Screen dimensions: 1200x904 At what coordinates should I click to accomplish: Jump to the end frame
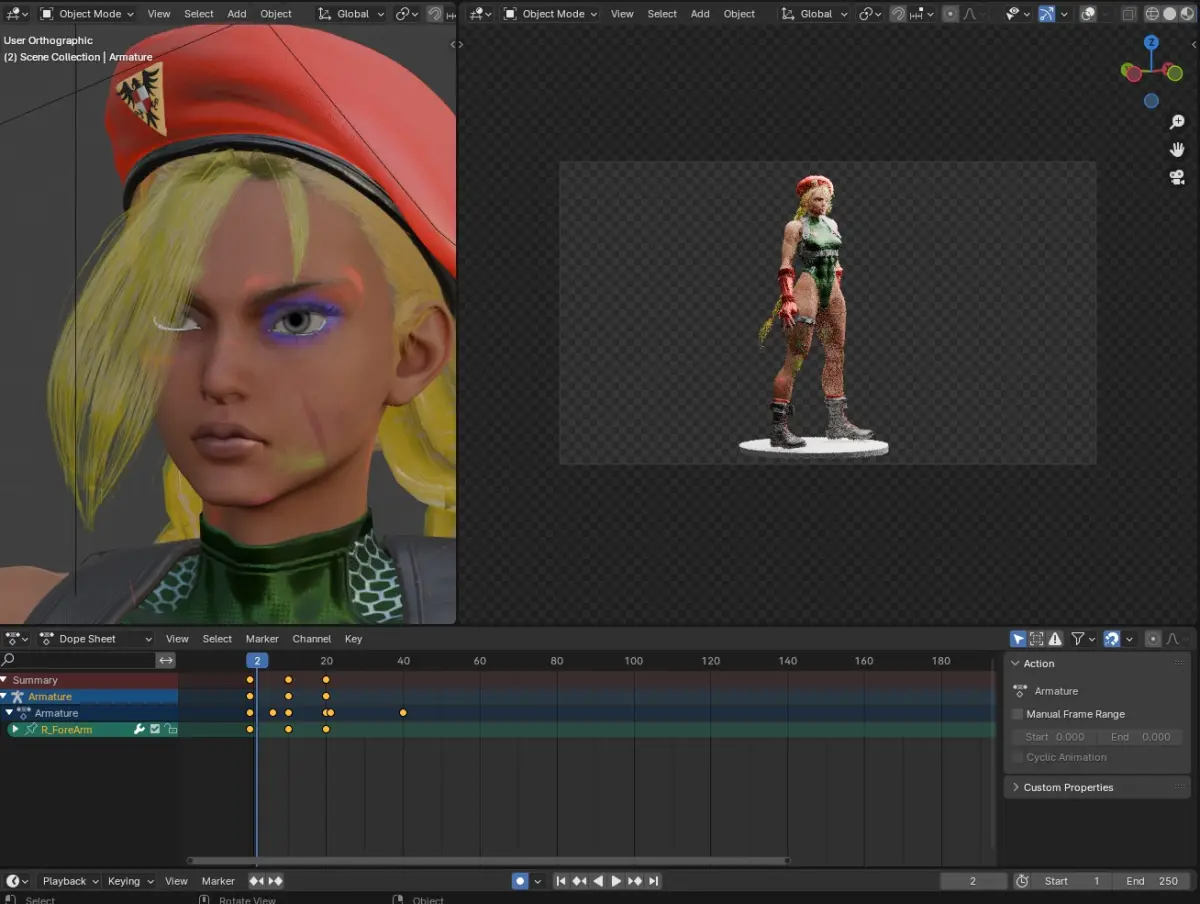tap(653, 881)
